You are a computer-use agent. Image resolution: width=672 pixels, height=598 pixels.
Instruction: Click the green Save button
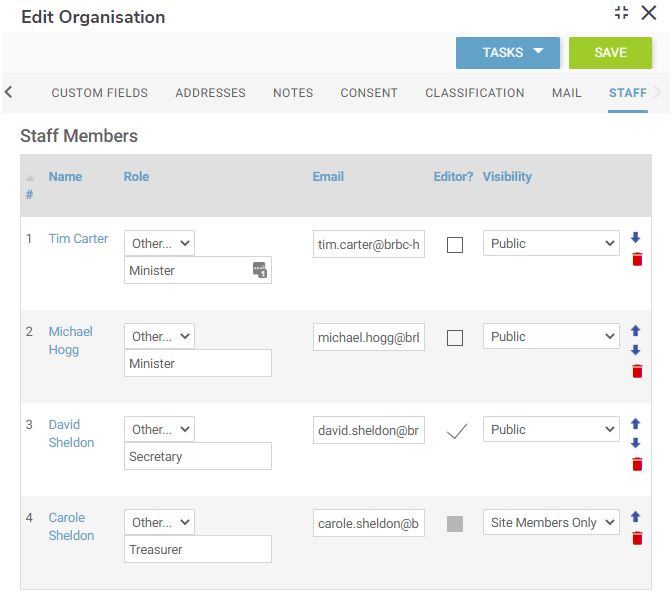(x=610, y=53)
